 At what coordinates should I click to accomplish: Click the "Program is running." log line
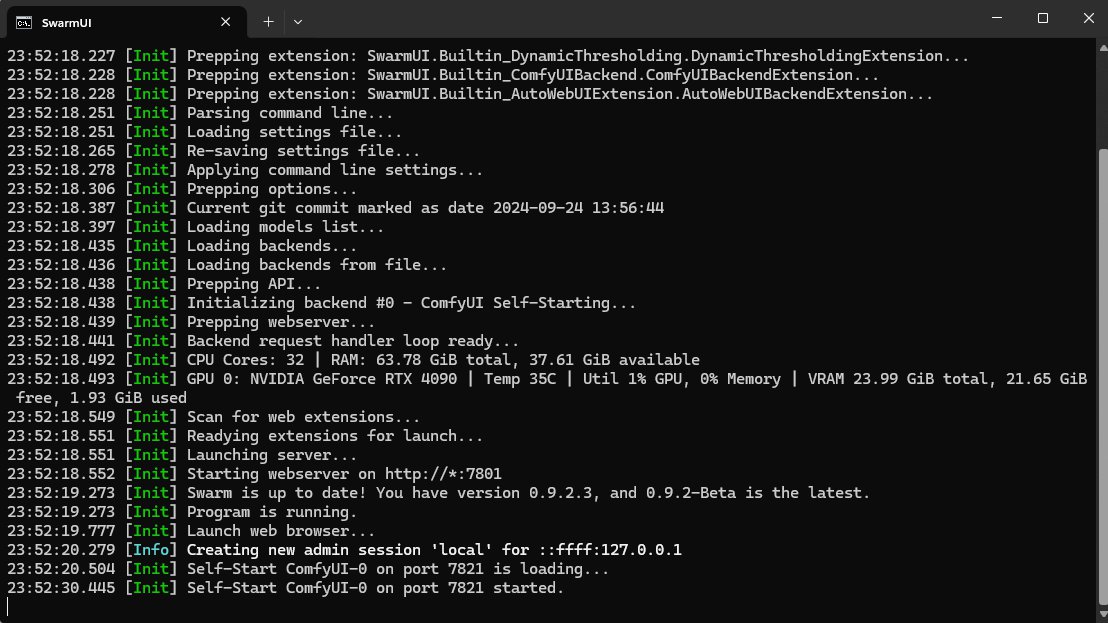pyautogui.click(x=270, y=512)
